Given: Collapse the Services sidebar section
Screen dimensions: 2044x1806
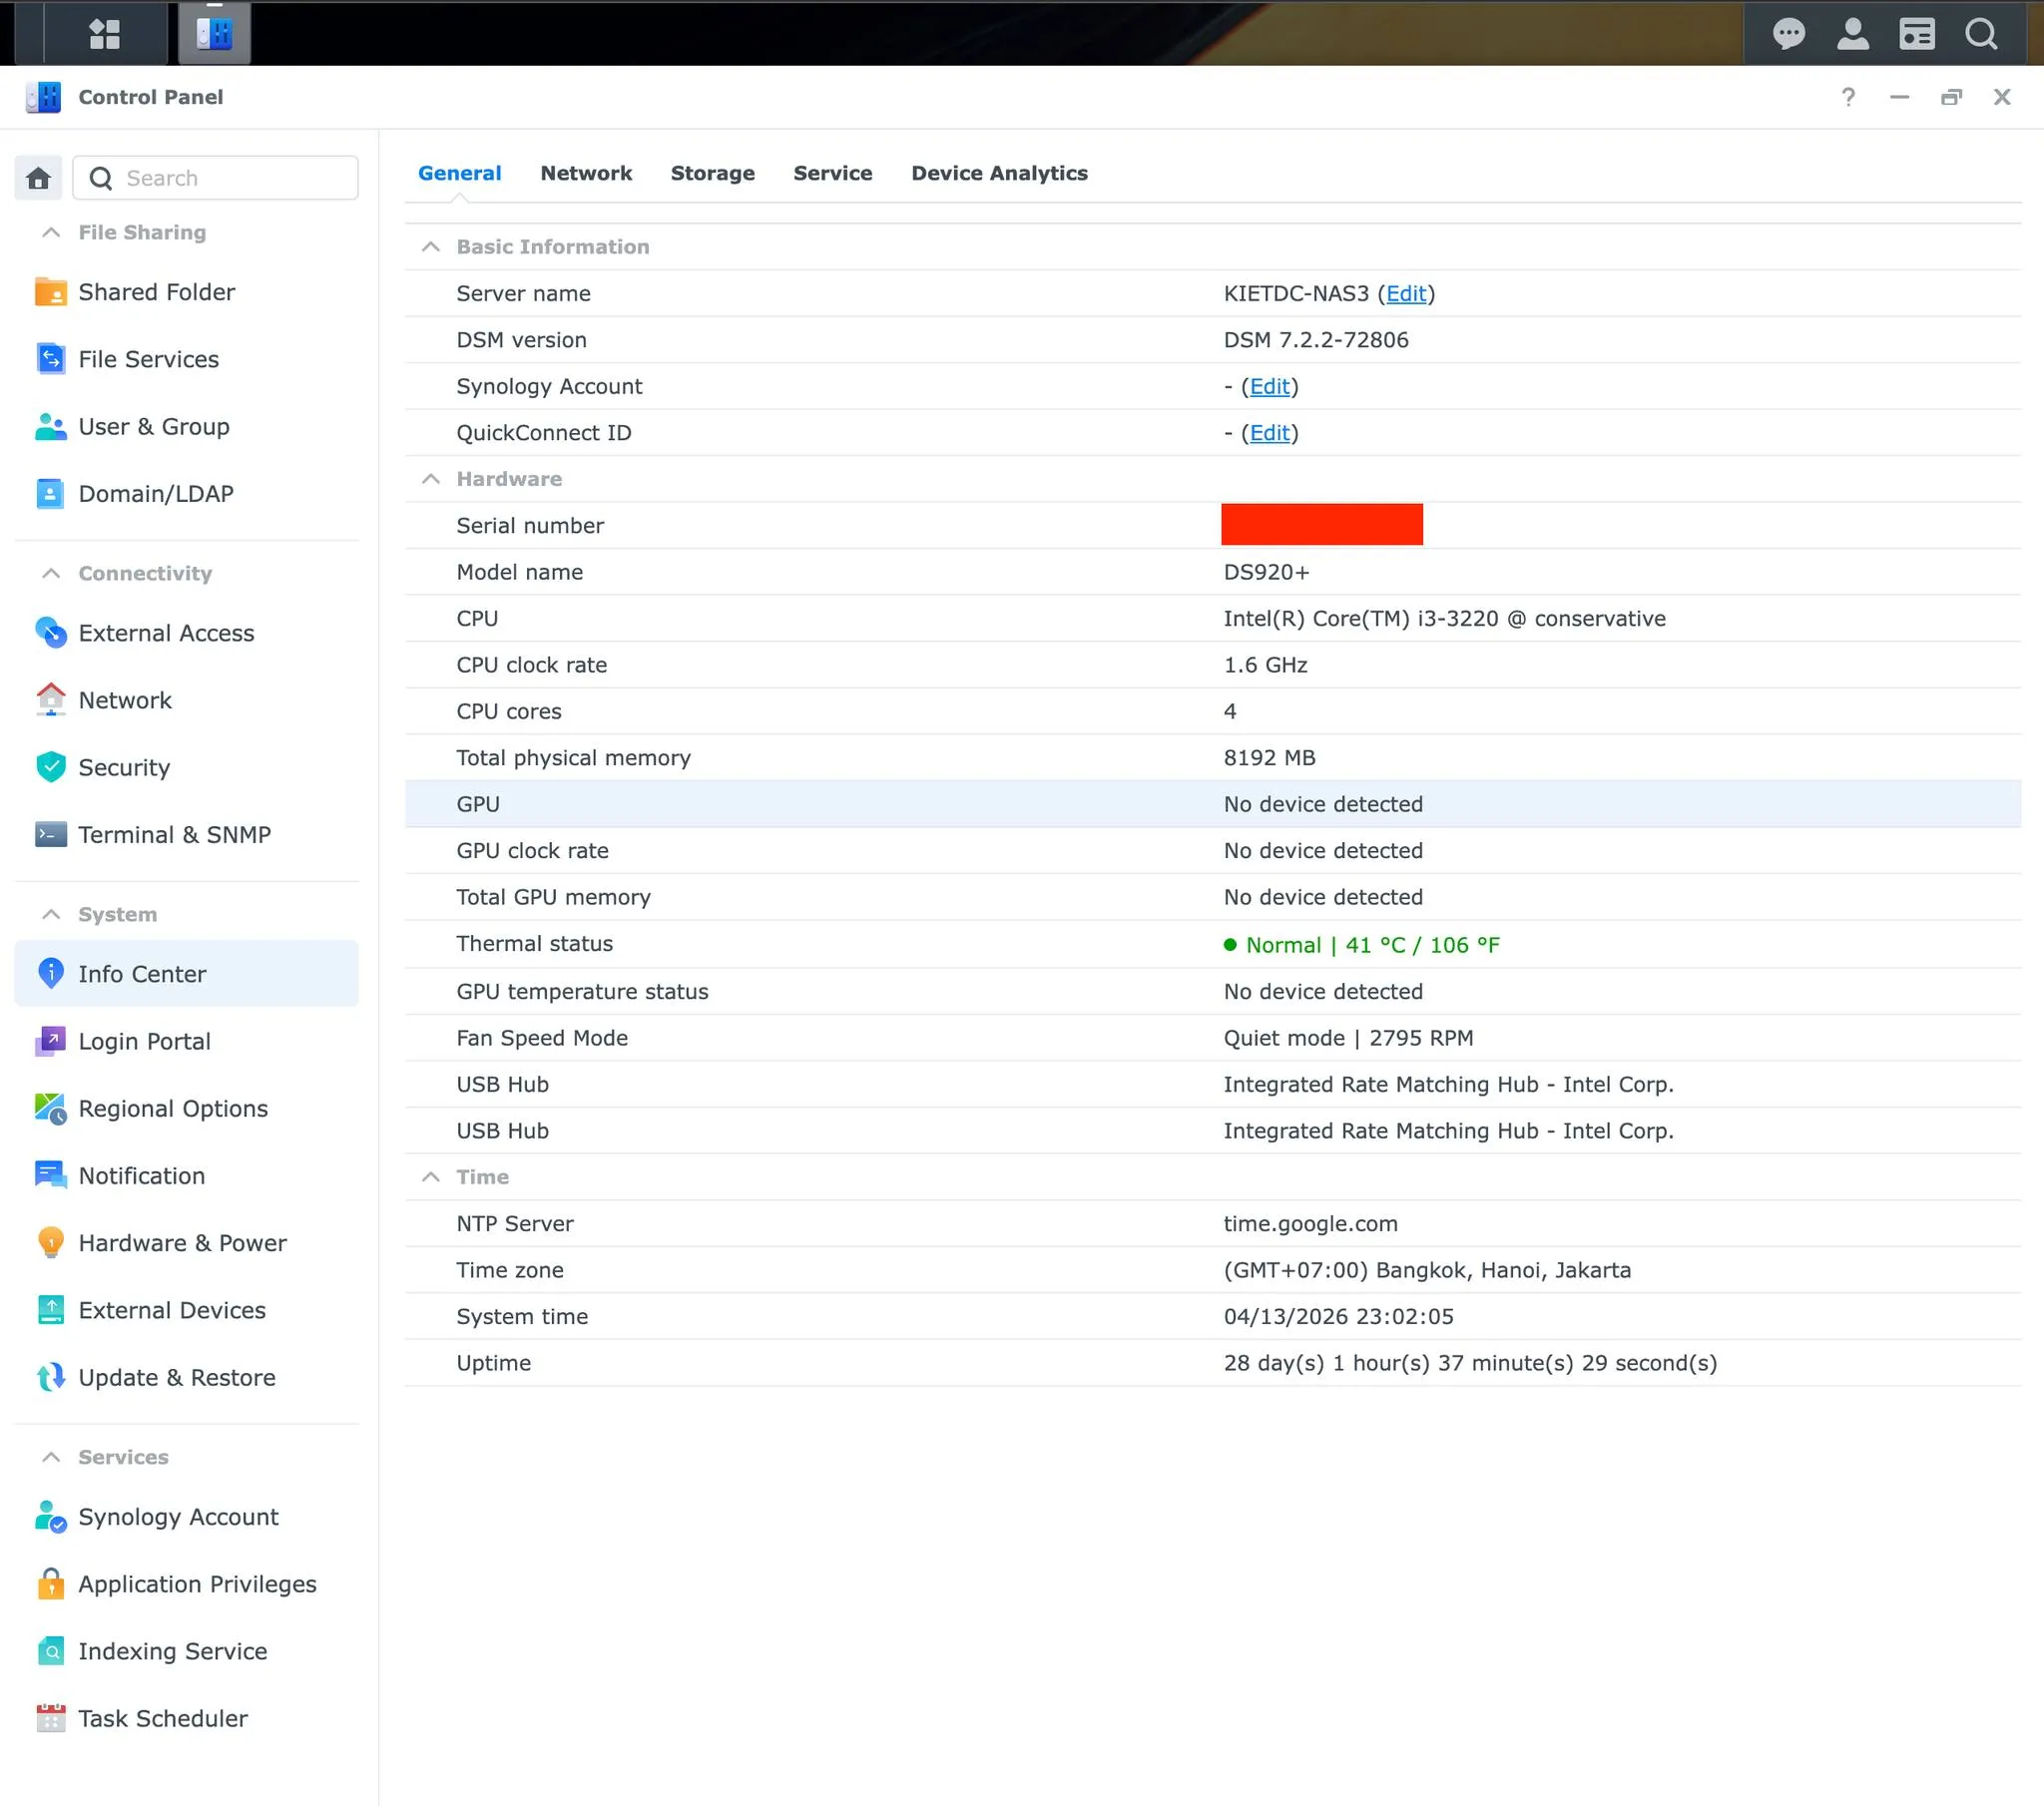Looking at the screenshot, I should click(x=51, y=1457).
